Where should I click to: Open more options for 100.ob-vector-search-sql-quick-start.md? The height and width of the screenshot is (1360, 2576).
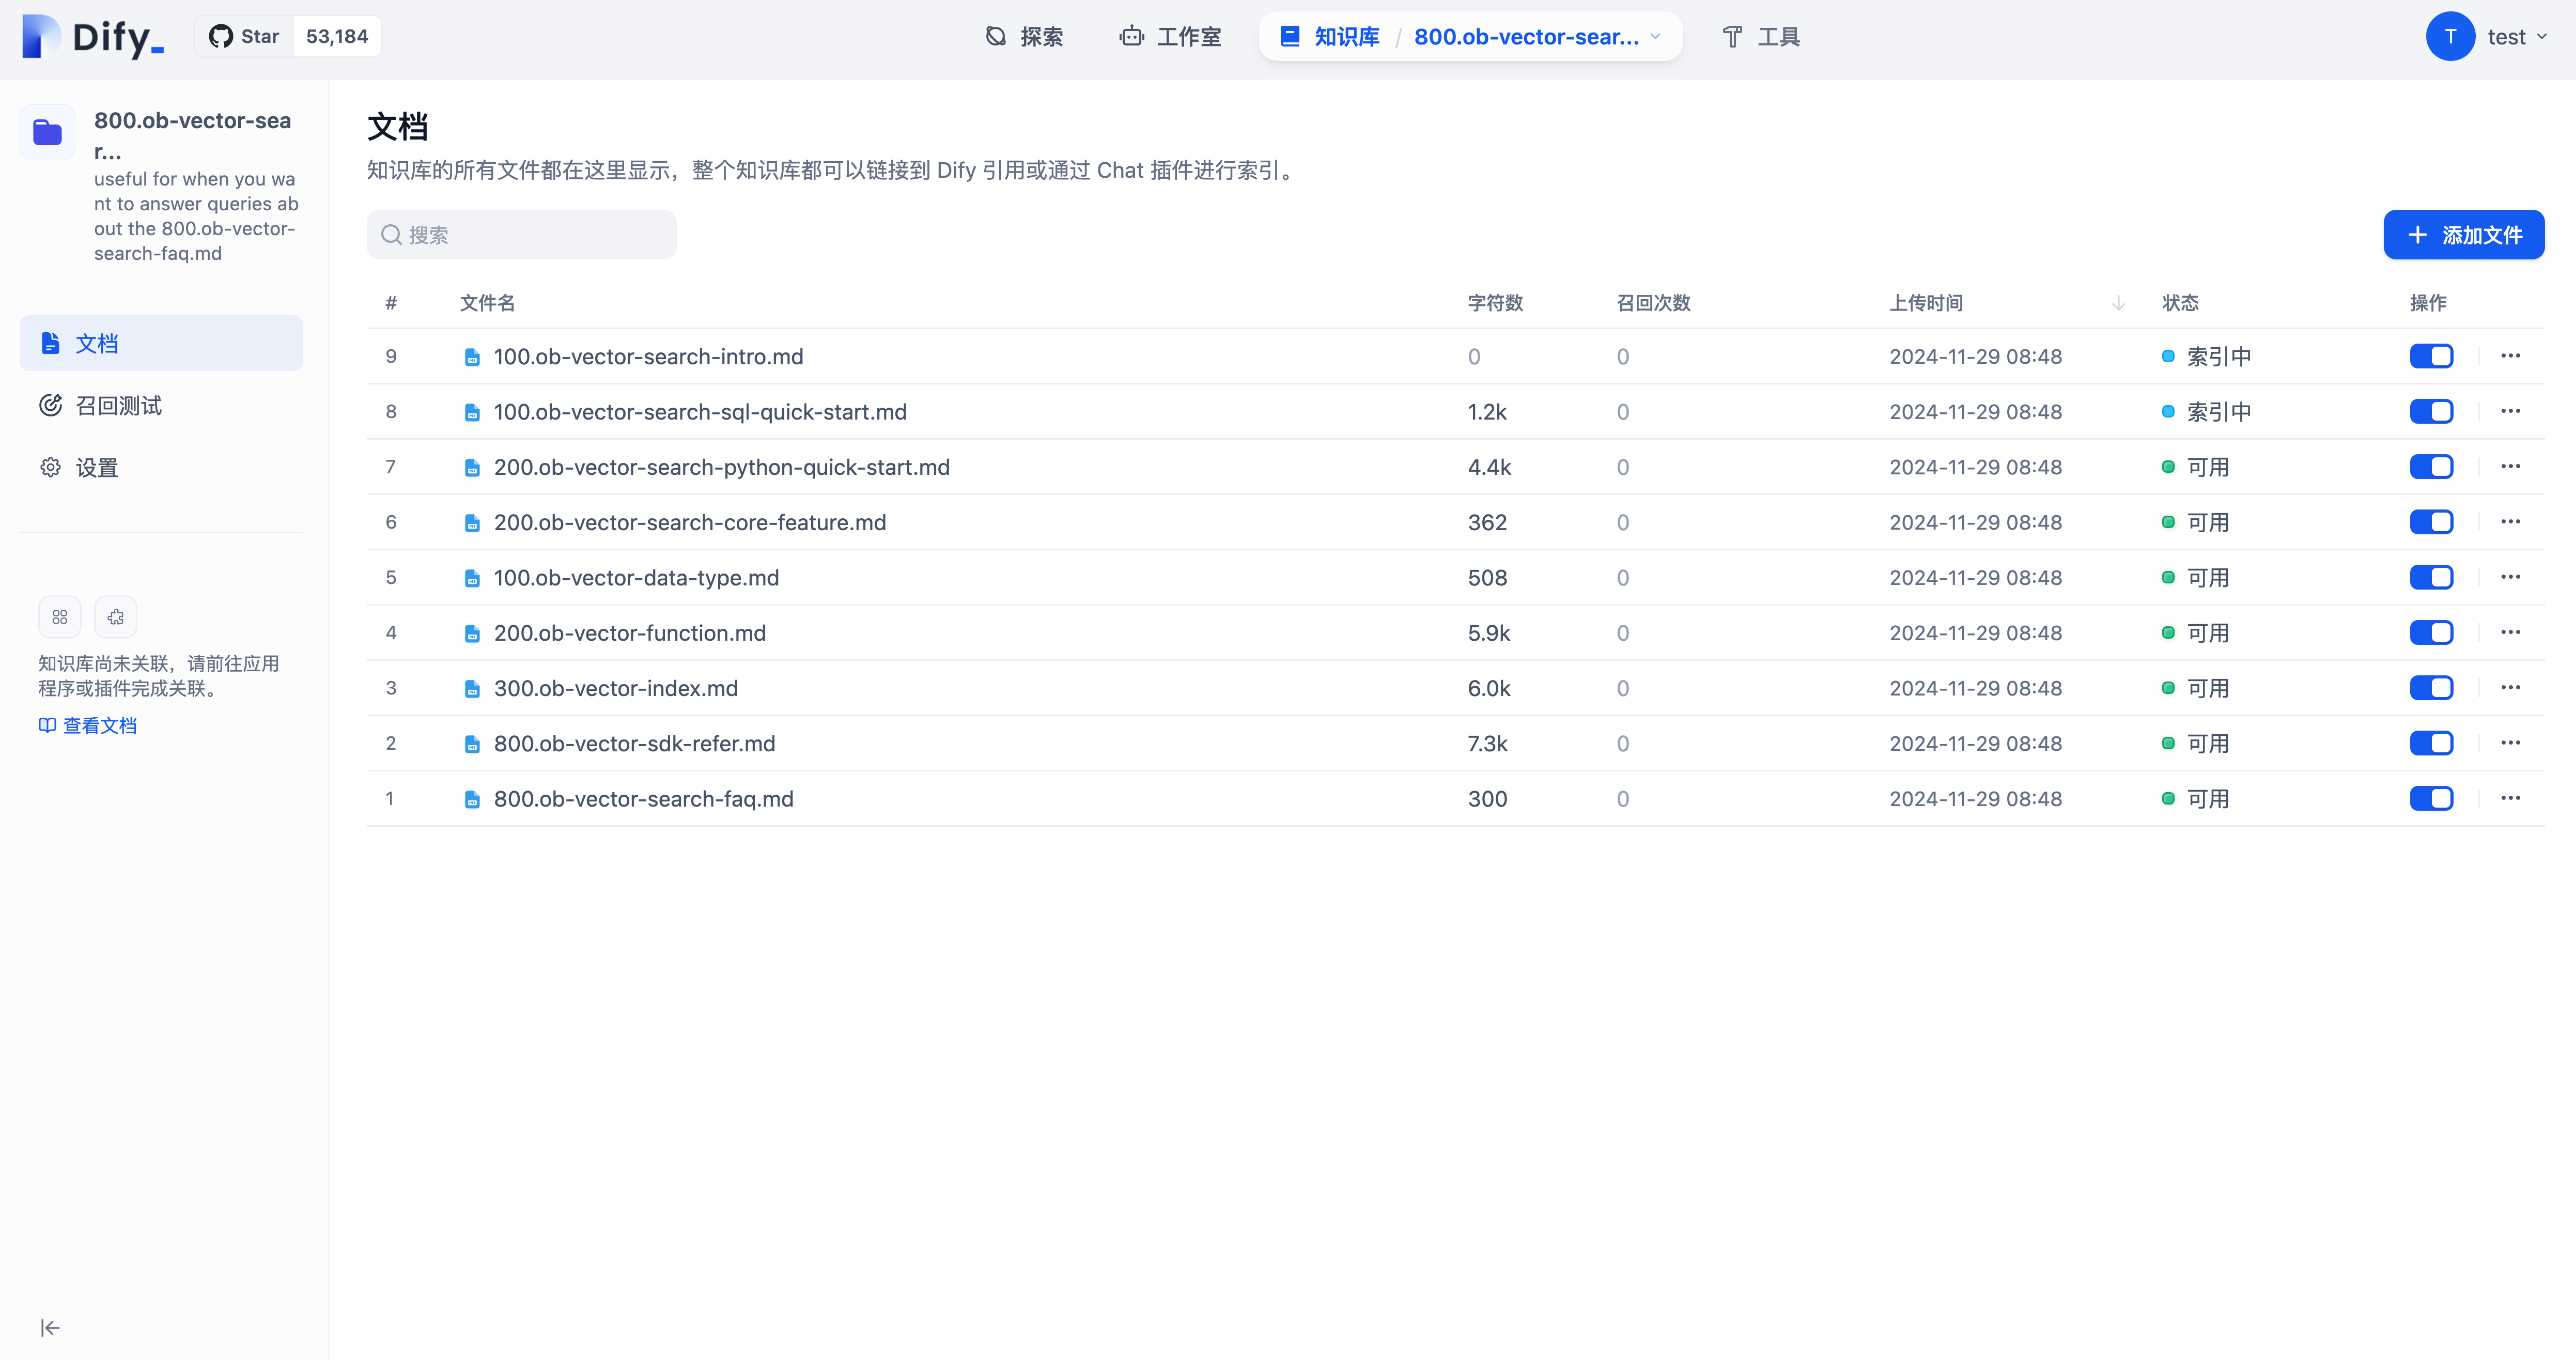[2510, 411]
